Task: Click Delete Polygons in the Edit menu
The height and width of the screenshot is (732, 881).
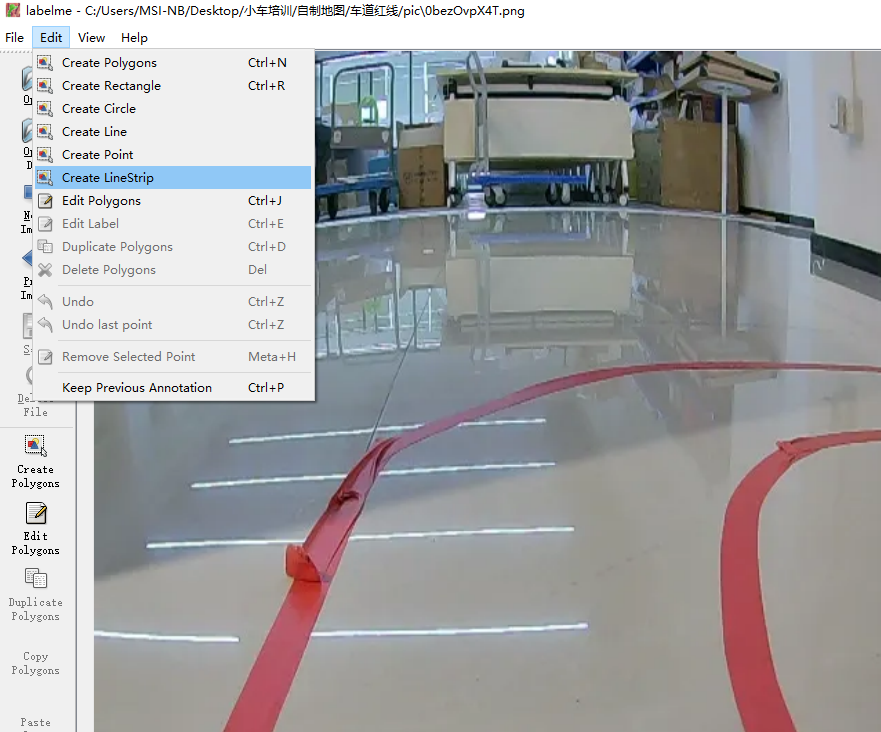Action: tap(108, 270)
